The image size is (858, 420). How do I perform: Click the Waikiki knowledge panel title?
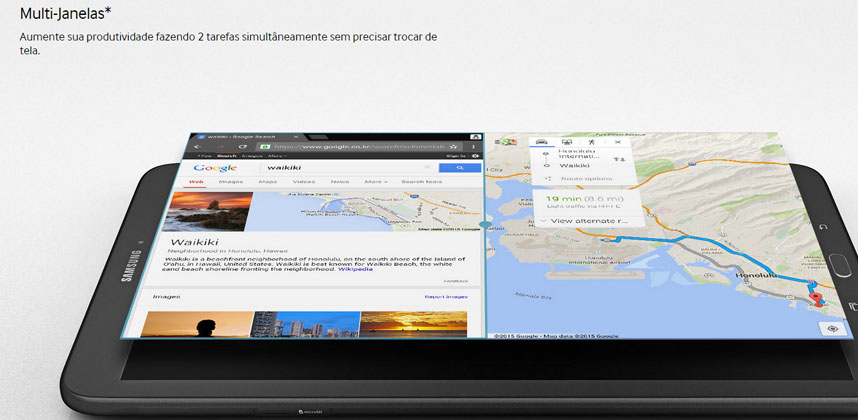[195, 242]
